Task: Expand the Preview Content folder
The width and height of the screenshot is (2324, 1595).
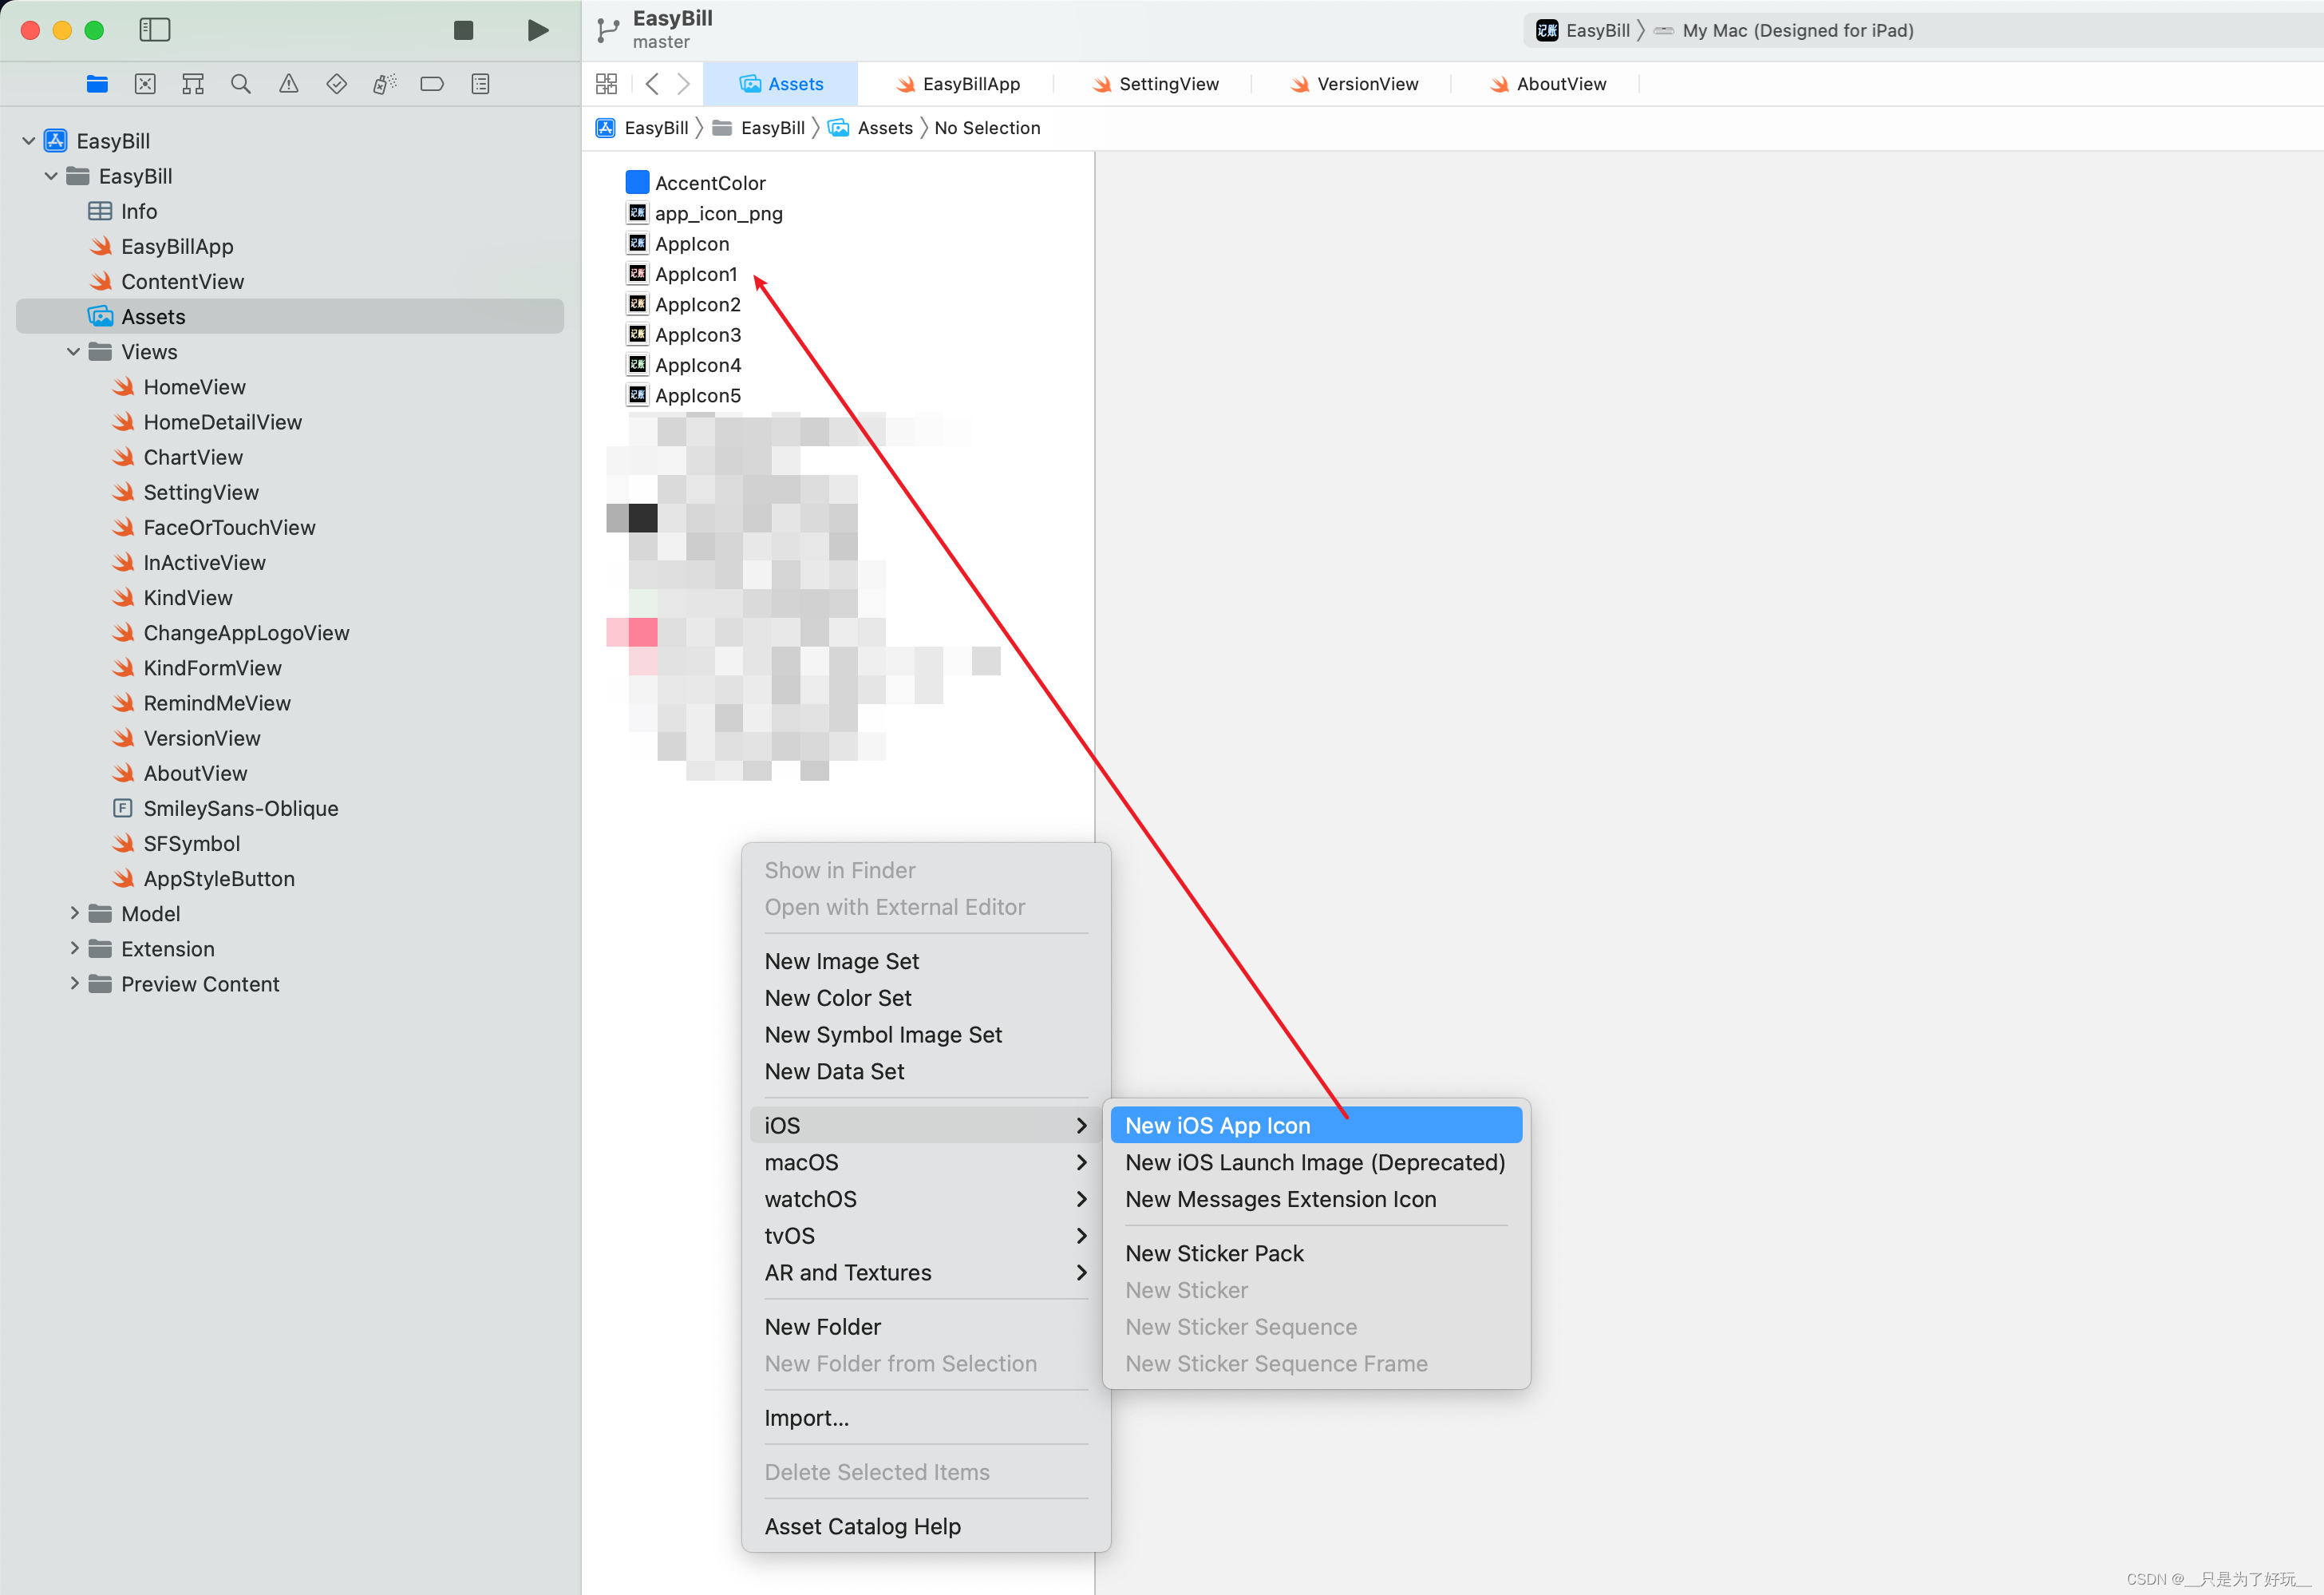Action: [74, 983]
